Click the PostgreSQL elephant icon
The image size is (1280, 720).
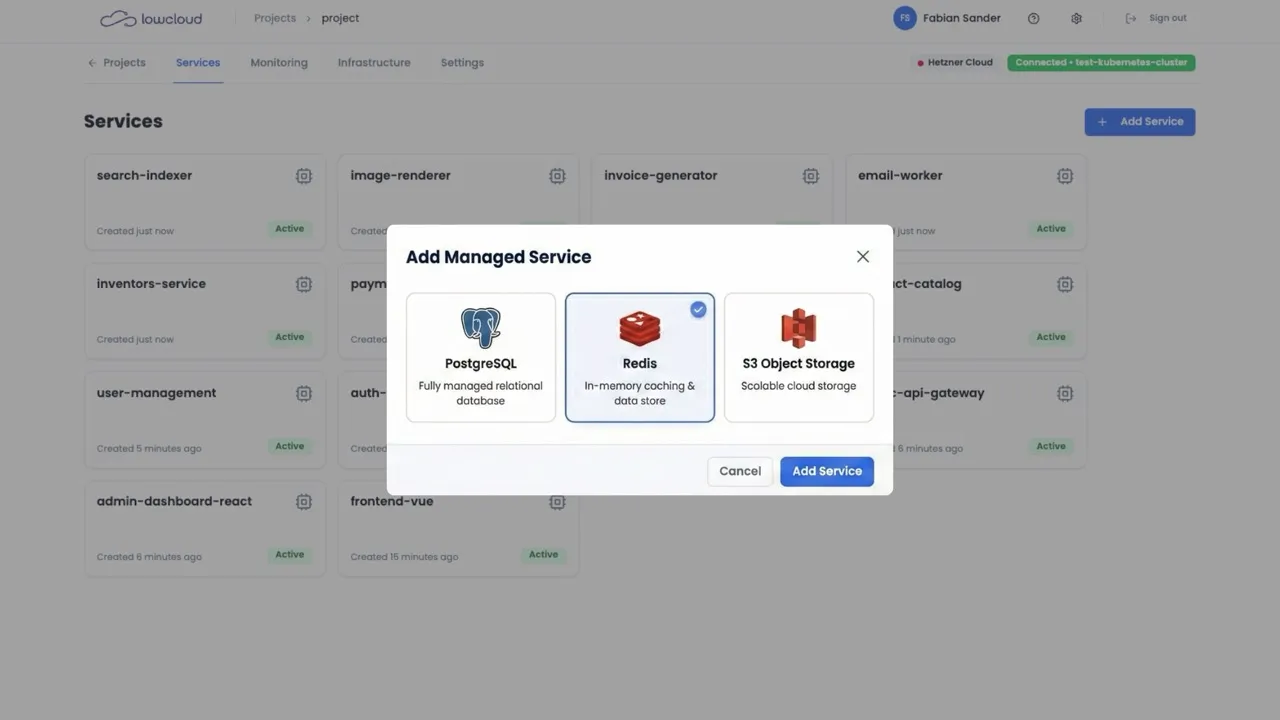pos(480,326)
